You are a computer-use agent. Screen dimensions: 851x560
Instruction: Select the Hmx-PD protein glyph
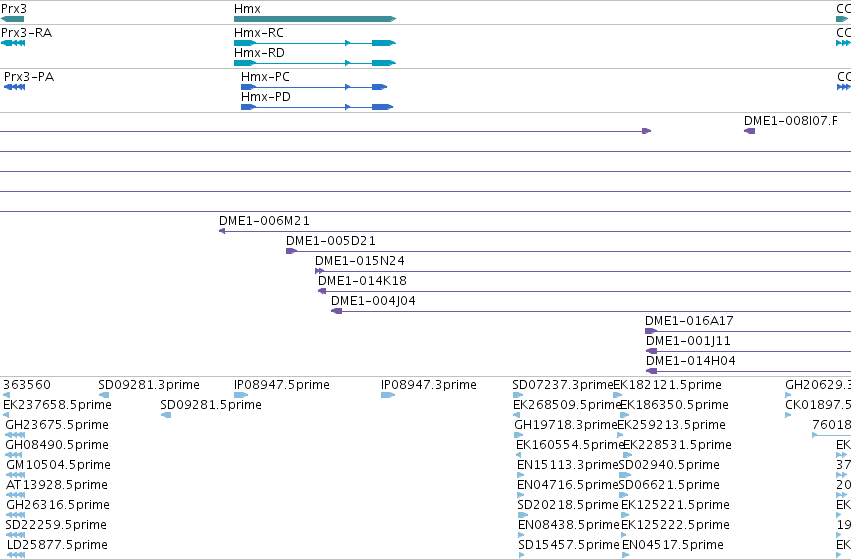[x=317, y=107]
